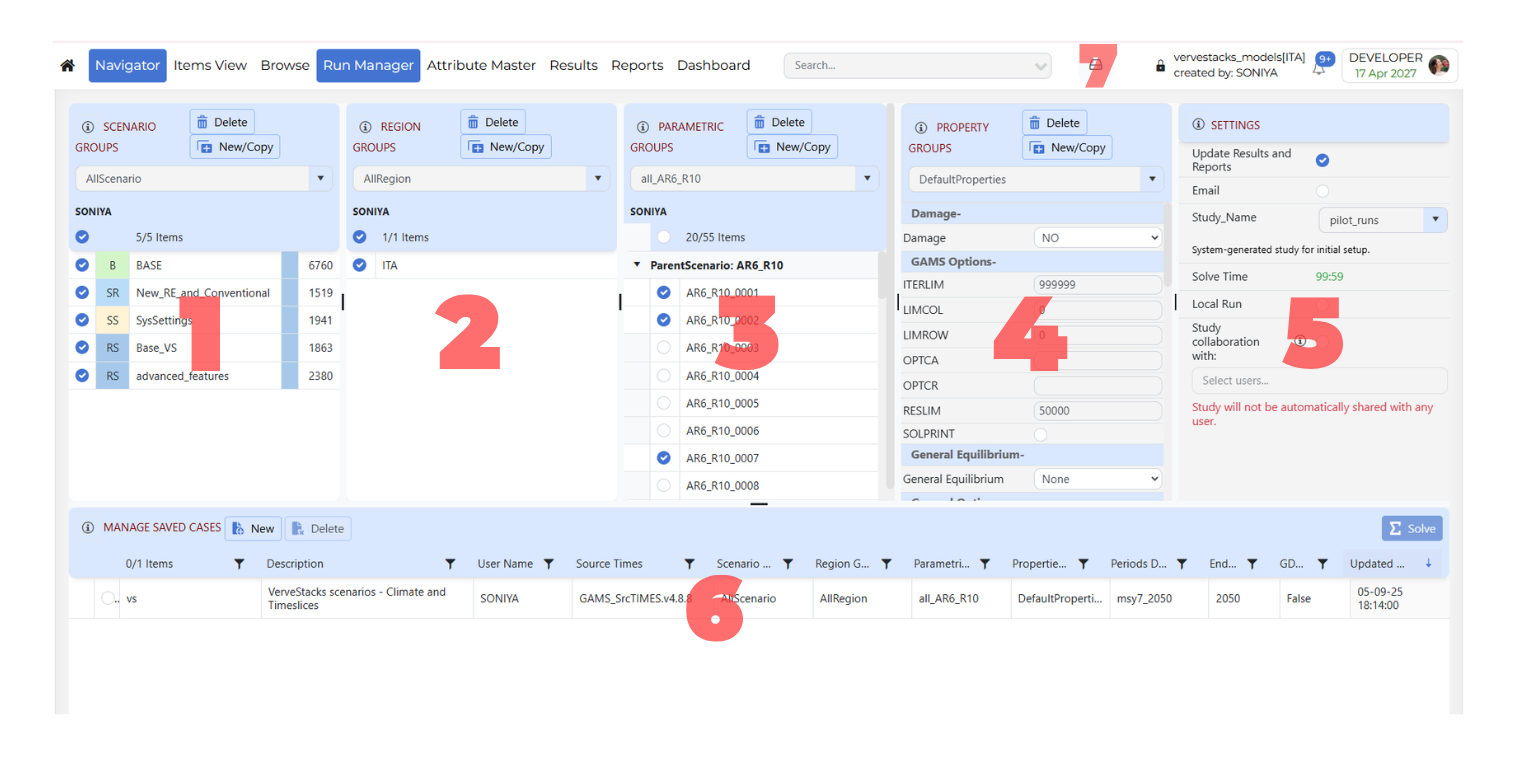This screenshot has height=770, width=1517.
Task: Filter the User Name column
Action: [548, 564]
